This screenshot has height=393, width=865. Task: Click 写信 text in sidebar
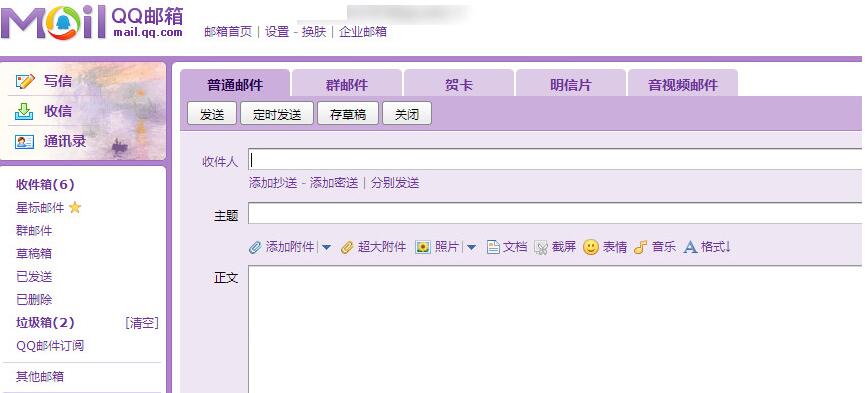click(x=58, y=82)
